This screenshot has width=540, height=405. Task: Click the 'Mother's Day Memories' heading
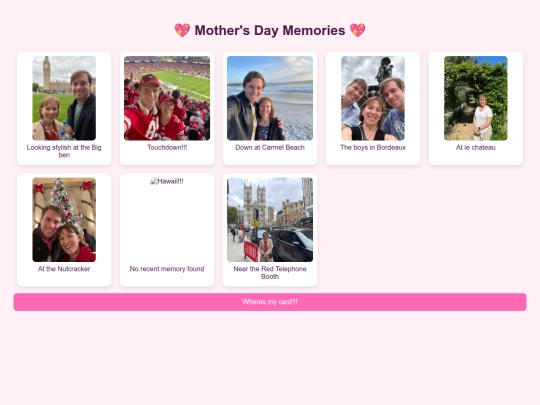[x=270, y=30]
